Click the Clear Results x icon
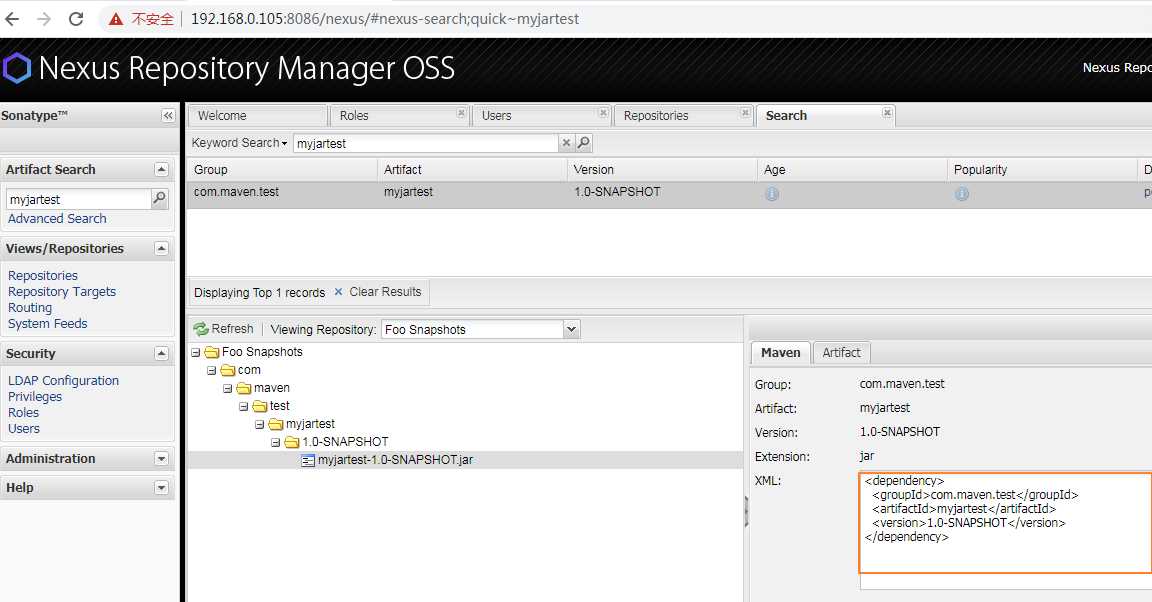This screenshot has height=602, width=1152. pyautogui.click(x=338, y=292)
